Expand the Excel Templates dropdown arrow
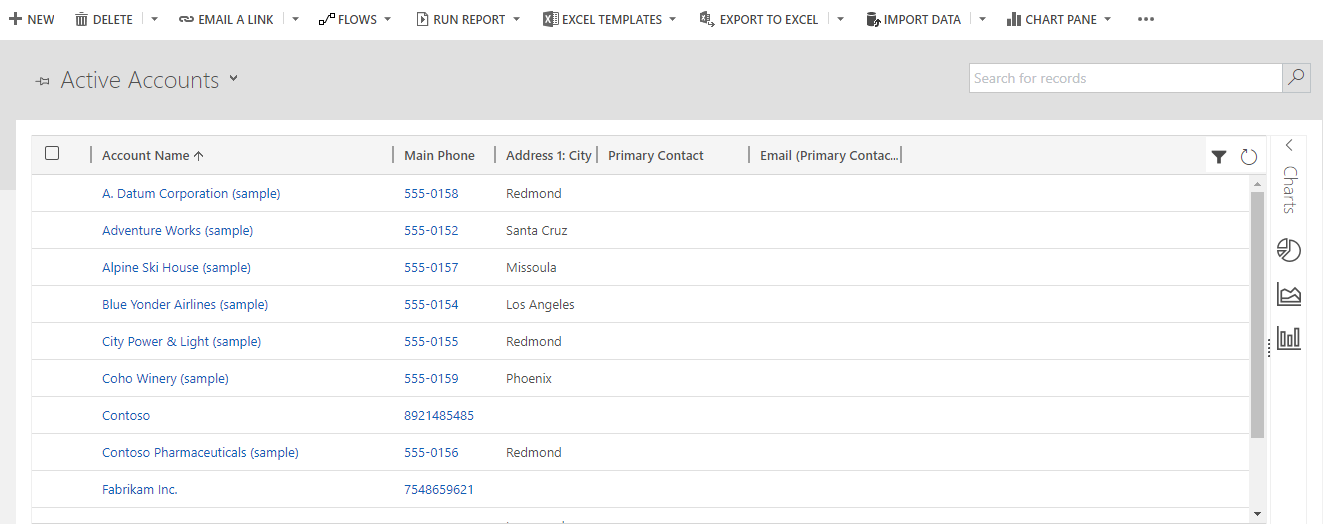The width and height of the screenshot is (1323, 524). [x=672, y=19]
